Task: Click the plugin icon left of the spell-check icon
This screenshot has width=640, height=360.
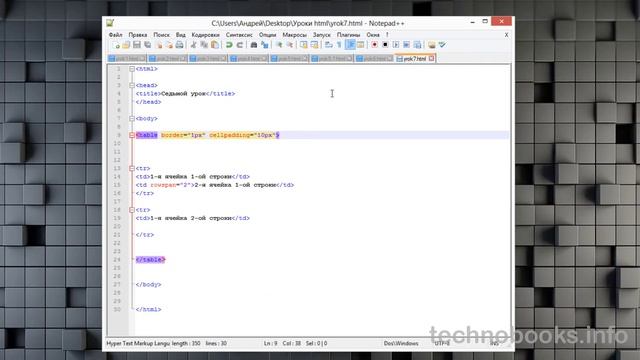Action: click(431, 45)
